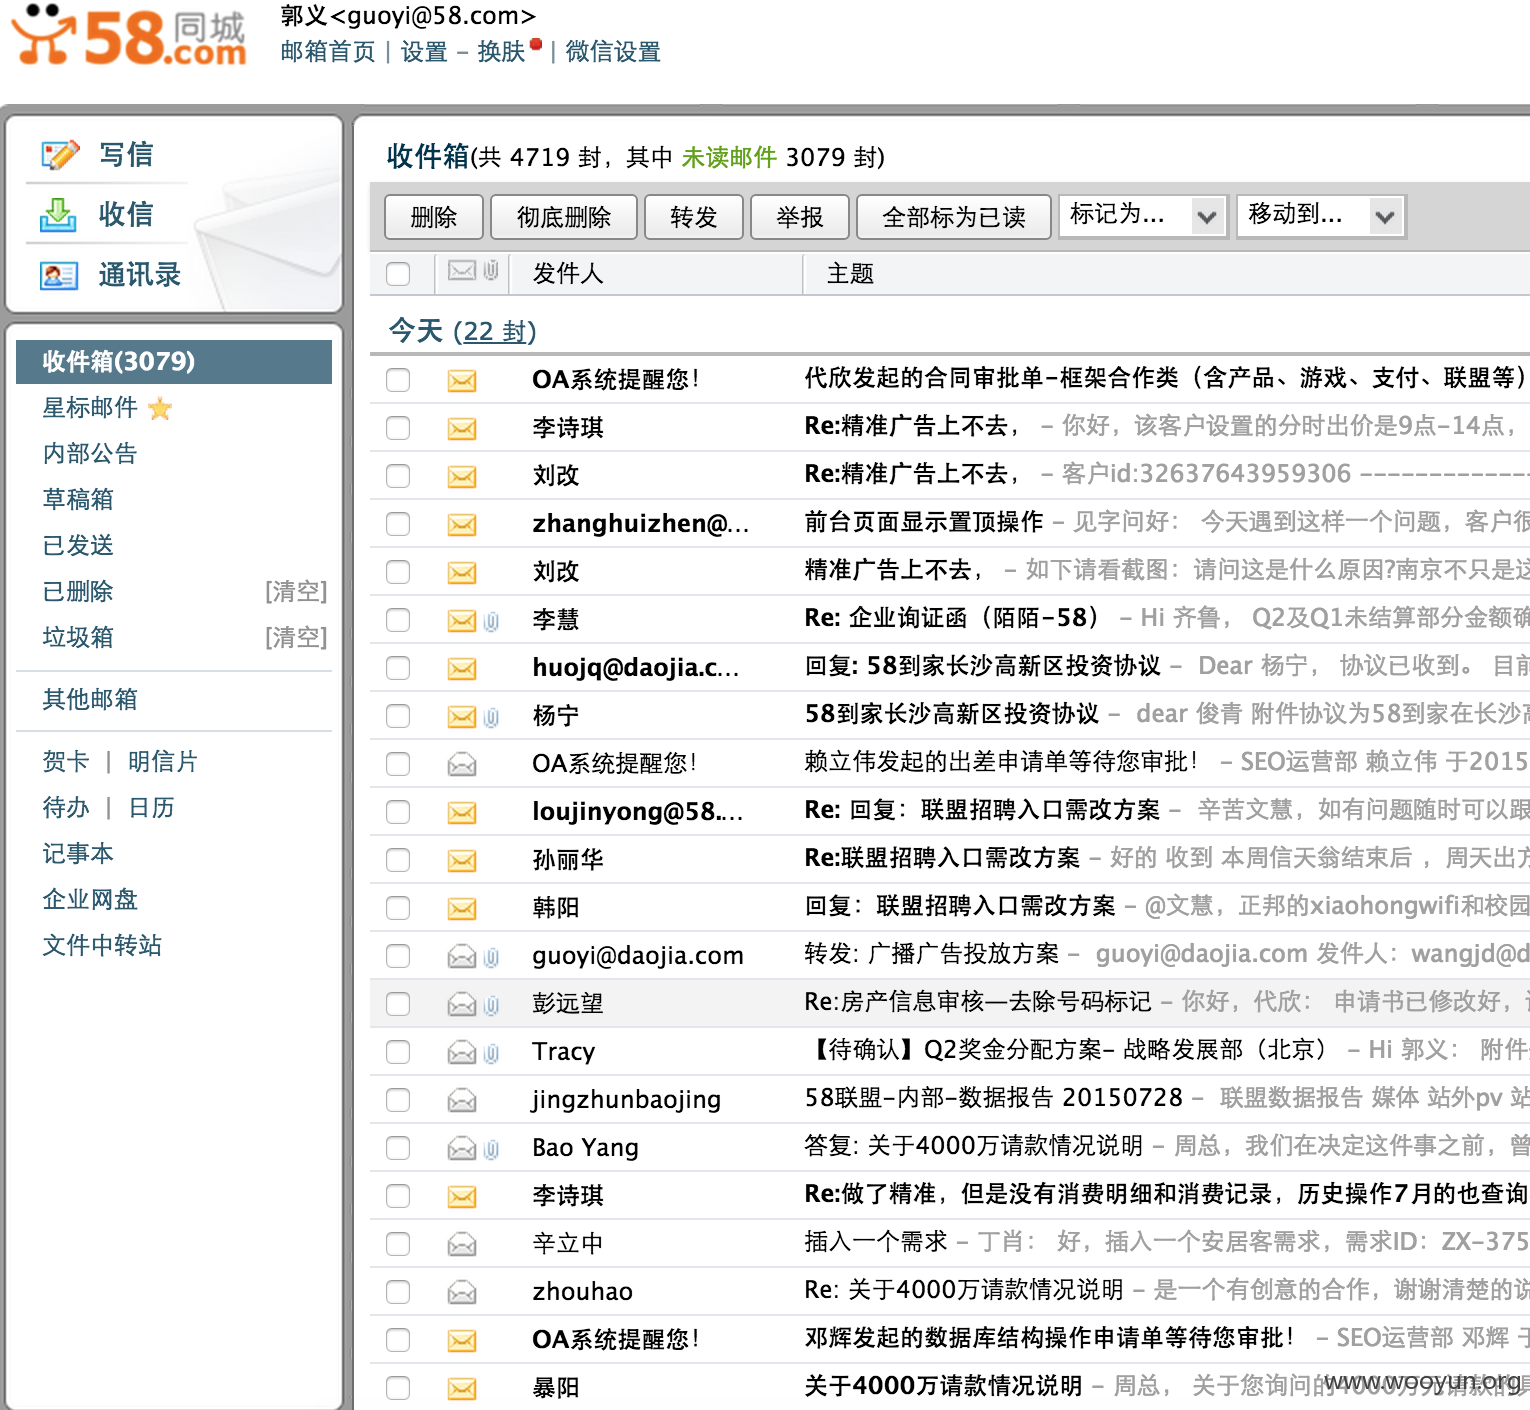Click the compose mail pencil icon
This screenshot has width=1530, height=1410.
point(59,155)
